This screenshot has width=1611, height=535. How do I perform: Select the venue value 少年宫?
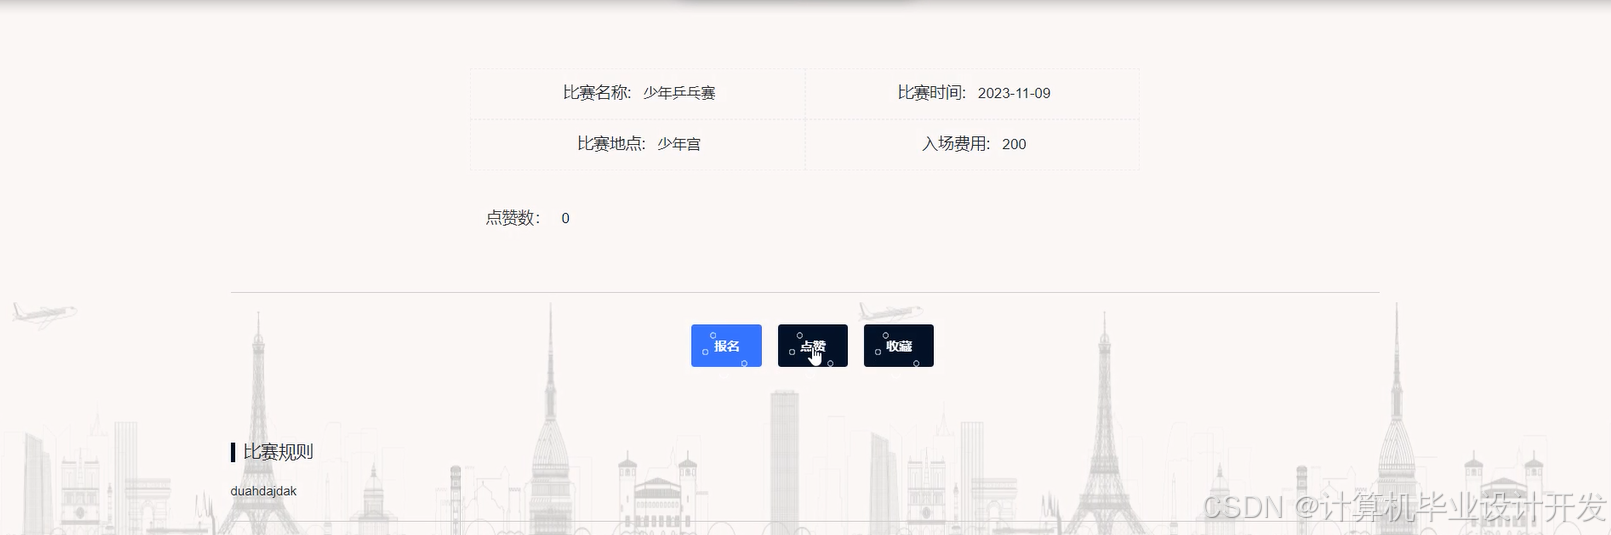(679, 144)
